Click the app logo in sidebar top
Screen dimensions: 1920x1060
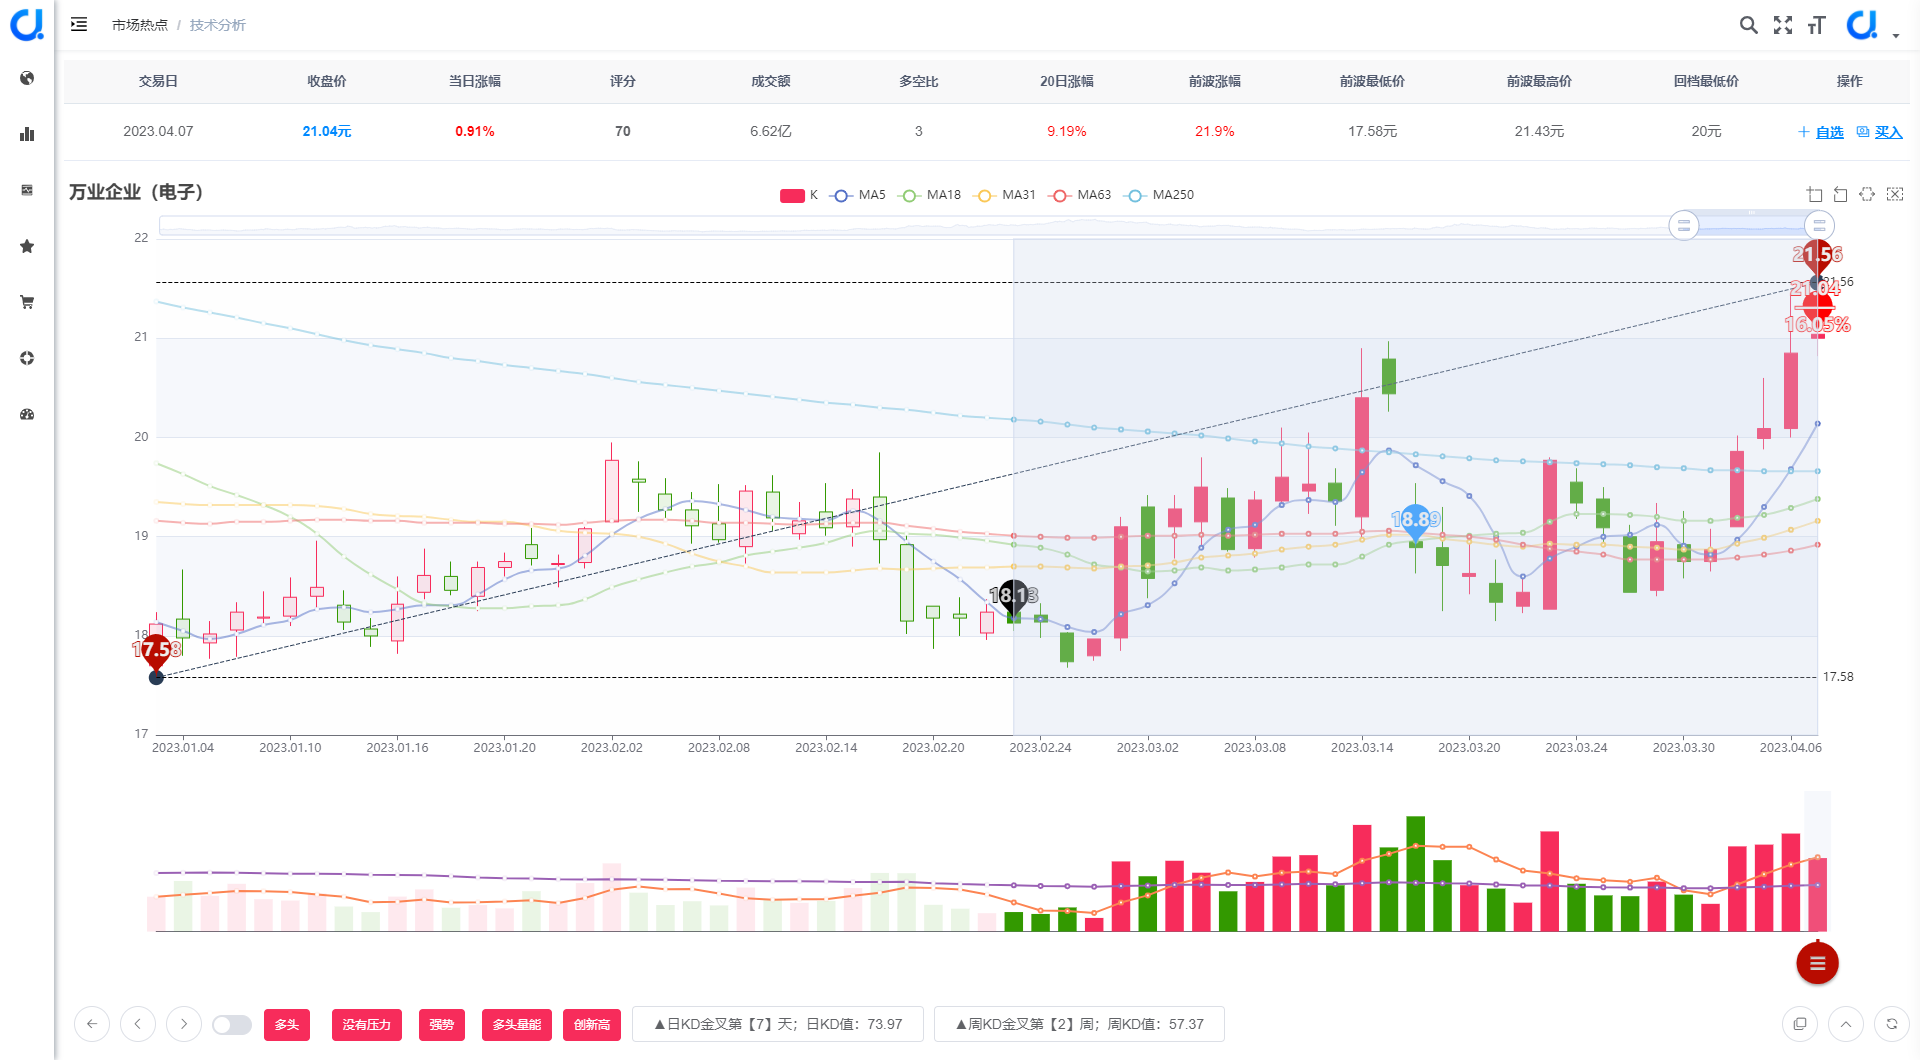pos(27,24)
